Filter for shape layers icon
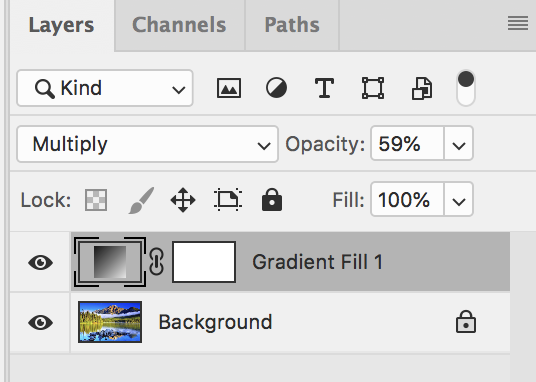The width and height of the screenshot is (536, 382). coord(373,88)
